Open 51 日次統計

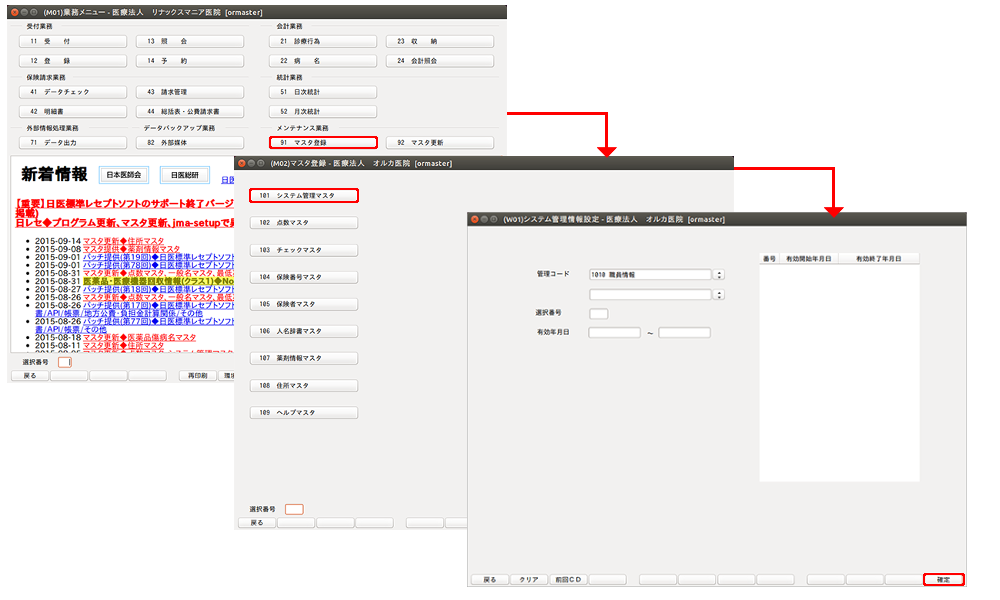click(323, 92)
